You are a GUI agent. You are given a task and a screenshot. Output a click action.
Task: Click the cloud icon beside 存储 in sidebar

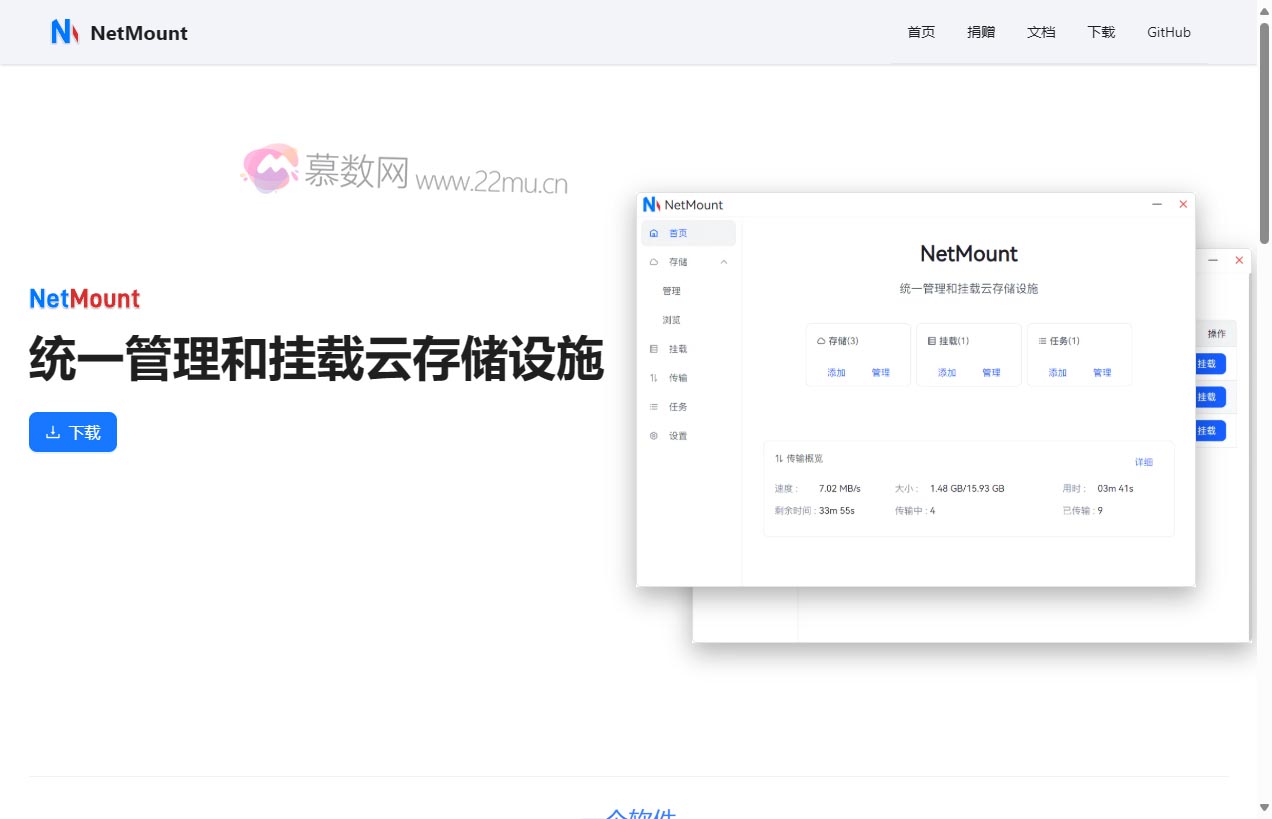coord(654,261)
